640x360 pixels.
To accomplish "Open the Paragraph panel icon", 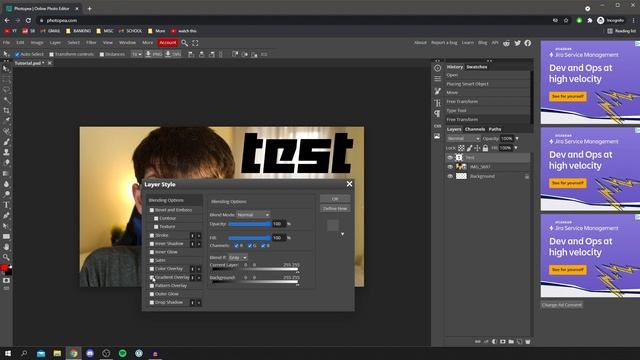I will [438, 114].
